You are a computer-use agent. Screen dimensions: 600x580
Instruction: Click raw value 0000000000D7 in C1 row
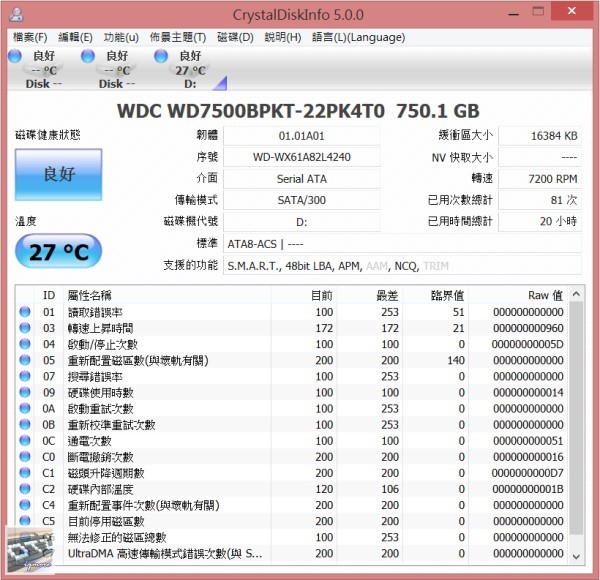point(528,473)
